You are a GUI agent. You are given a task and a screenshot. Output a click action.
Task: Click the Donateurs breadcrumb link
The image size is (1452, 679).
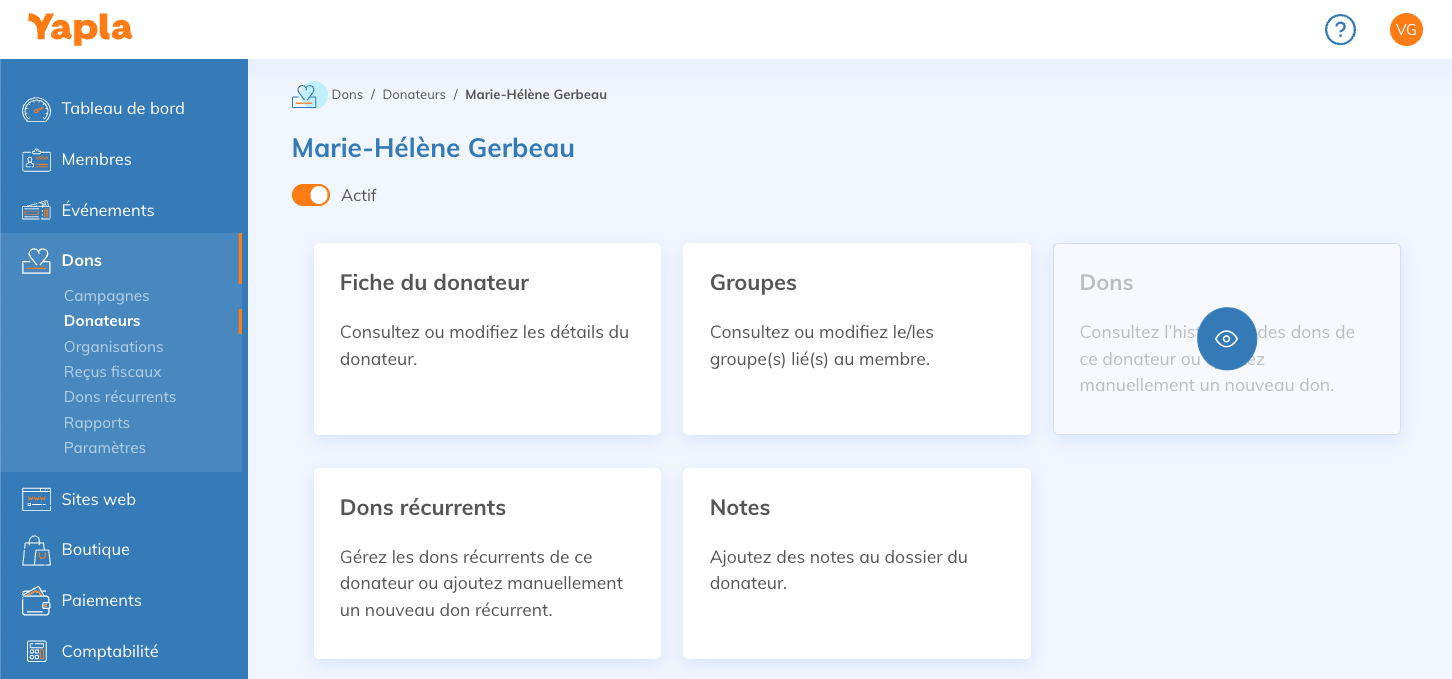(x=414, y=95)
